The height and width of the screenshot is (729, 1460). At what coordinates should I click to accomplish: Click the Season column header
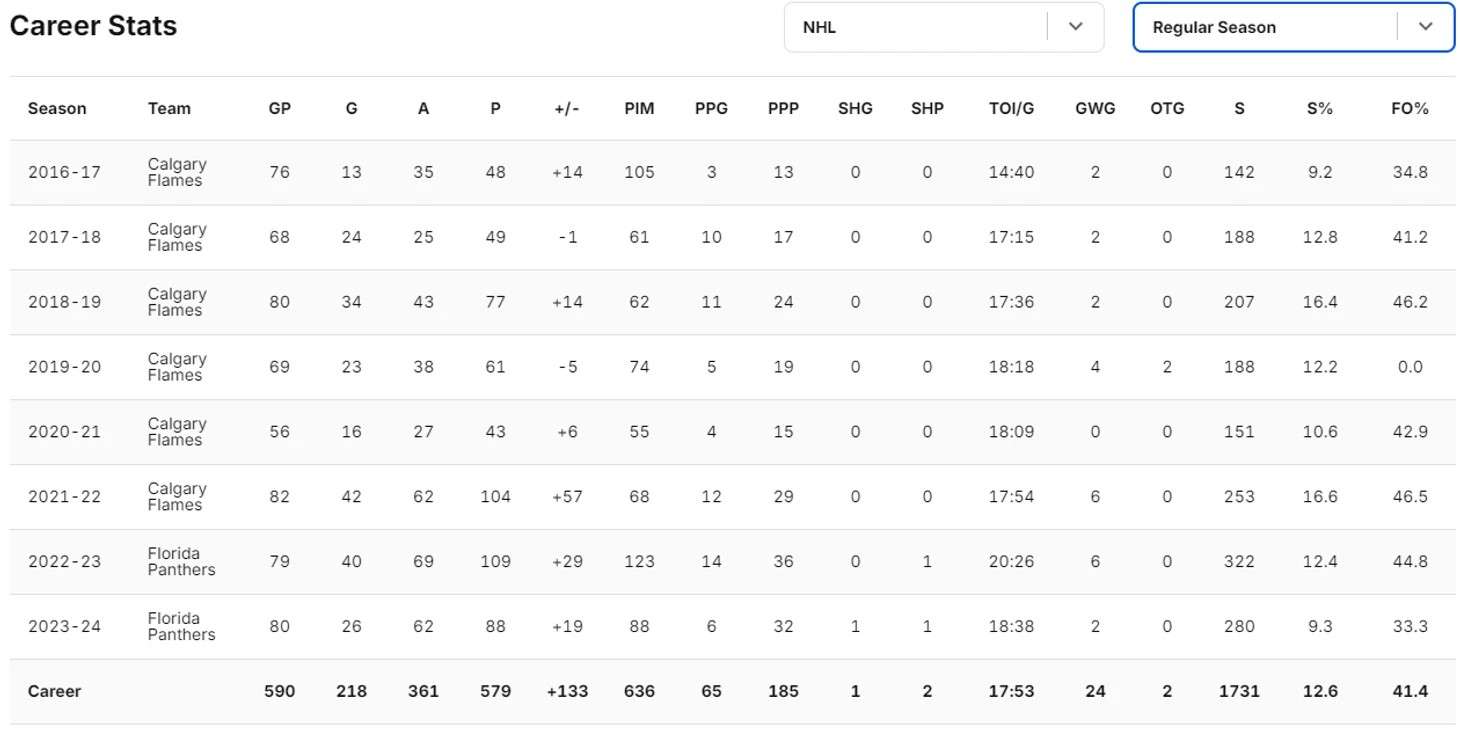[57, 108]
